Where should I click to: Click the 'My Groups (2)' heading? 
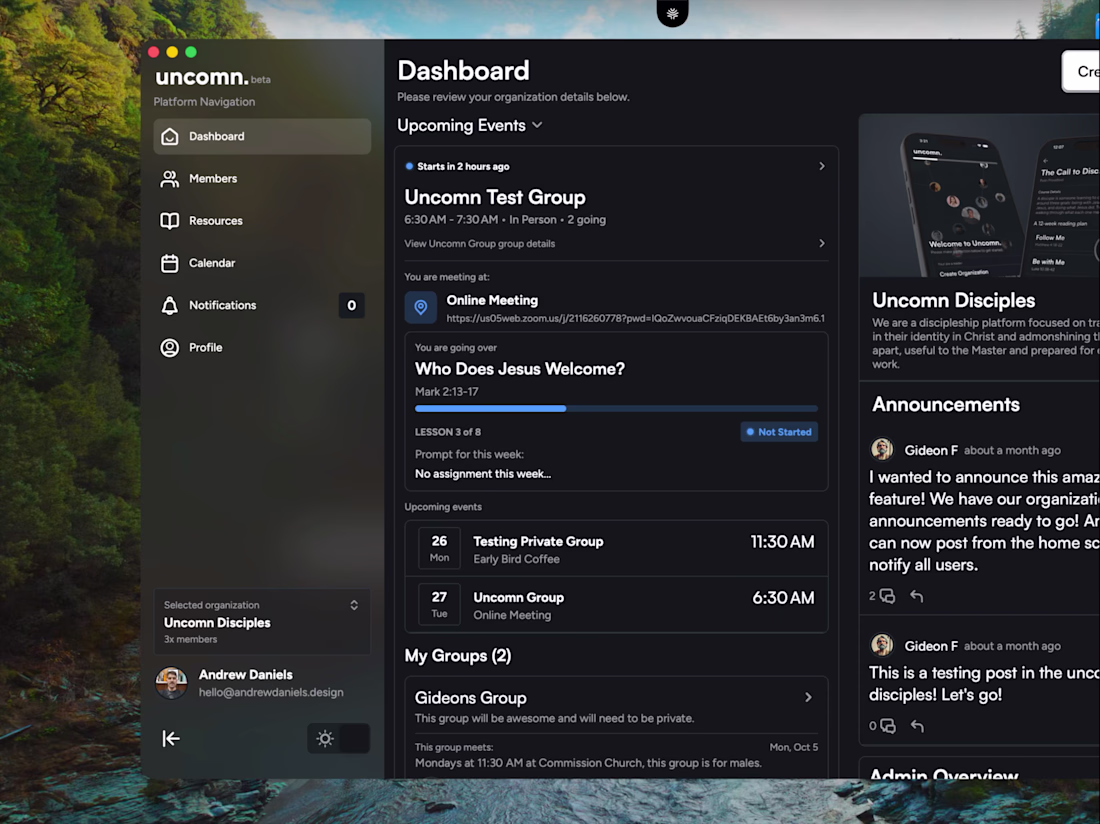(457, 656)
